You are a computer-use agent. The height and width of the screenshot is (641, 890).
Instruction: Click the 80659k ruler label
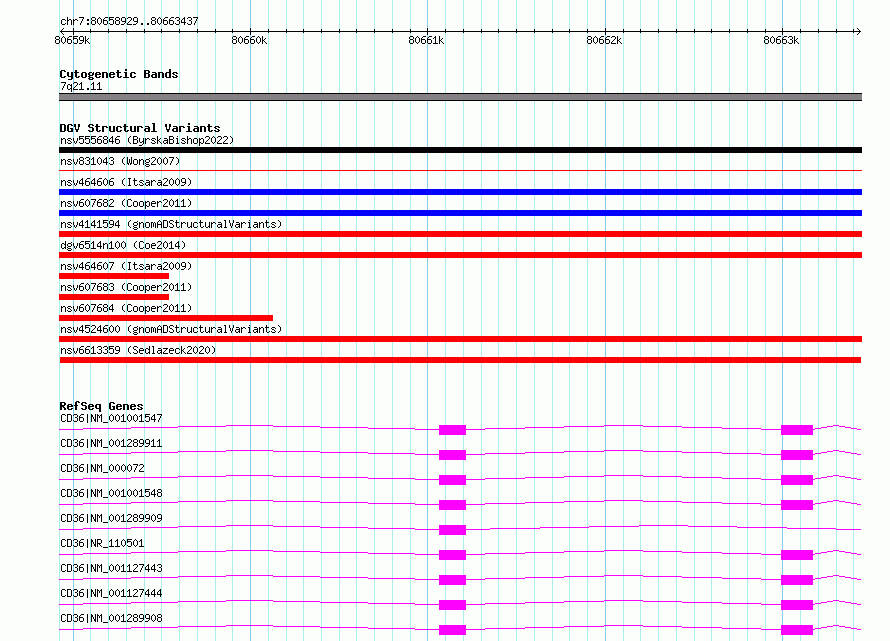pos(72,40)
